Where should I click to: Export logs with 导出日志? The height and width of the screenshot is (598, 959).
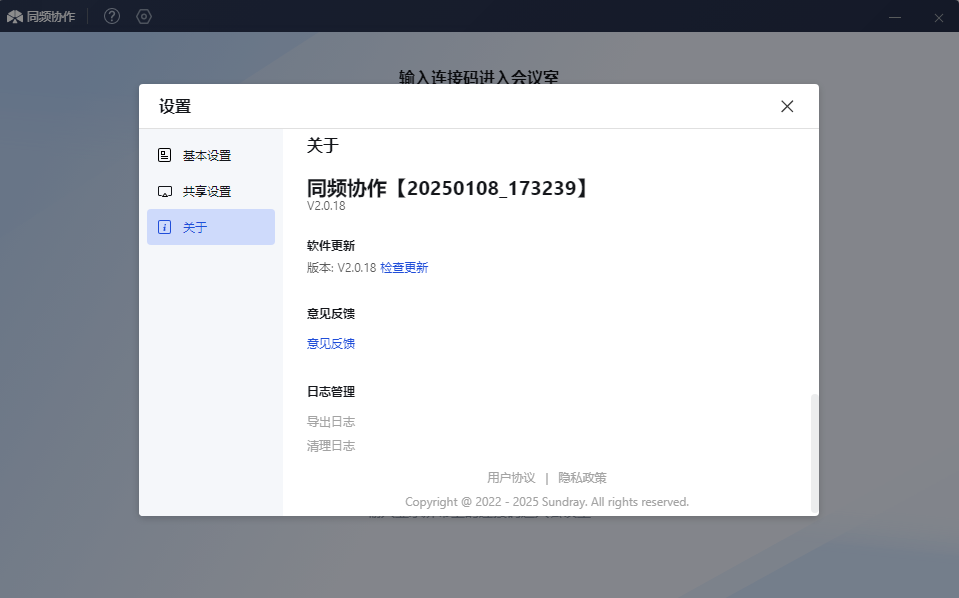pyautogui.click(x=331, y=422)
